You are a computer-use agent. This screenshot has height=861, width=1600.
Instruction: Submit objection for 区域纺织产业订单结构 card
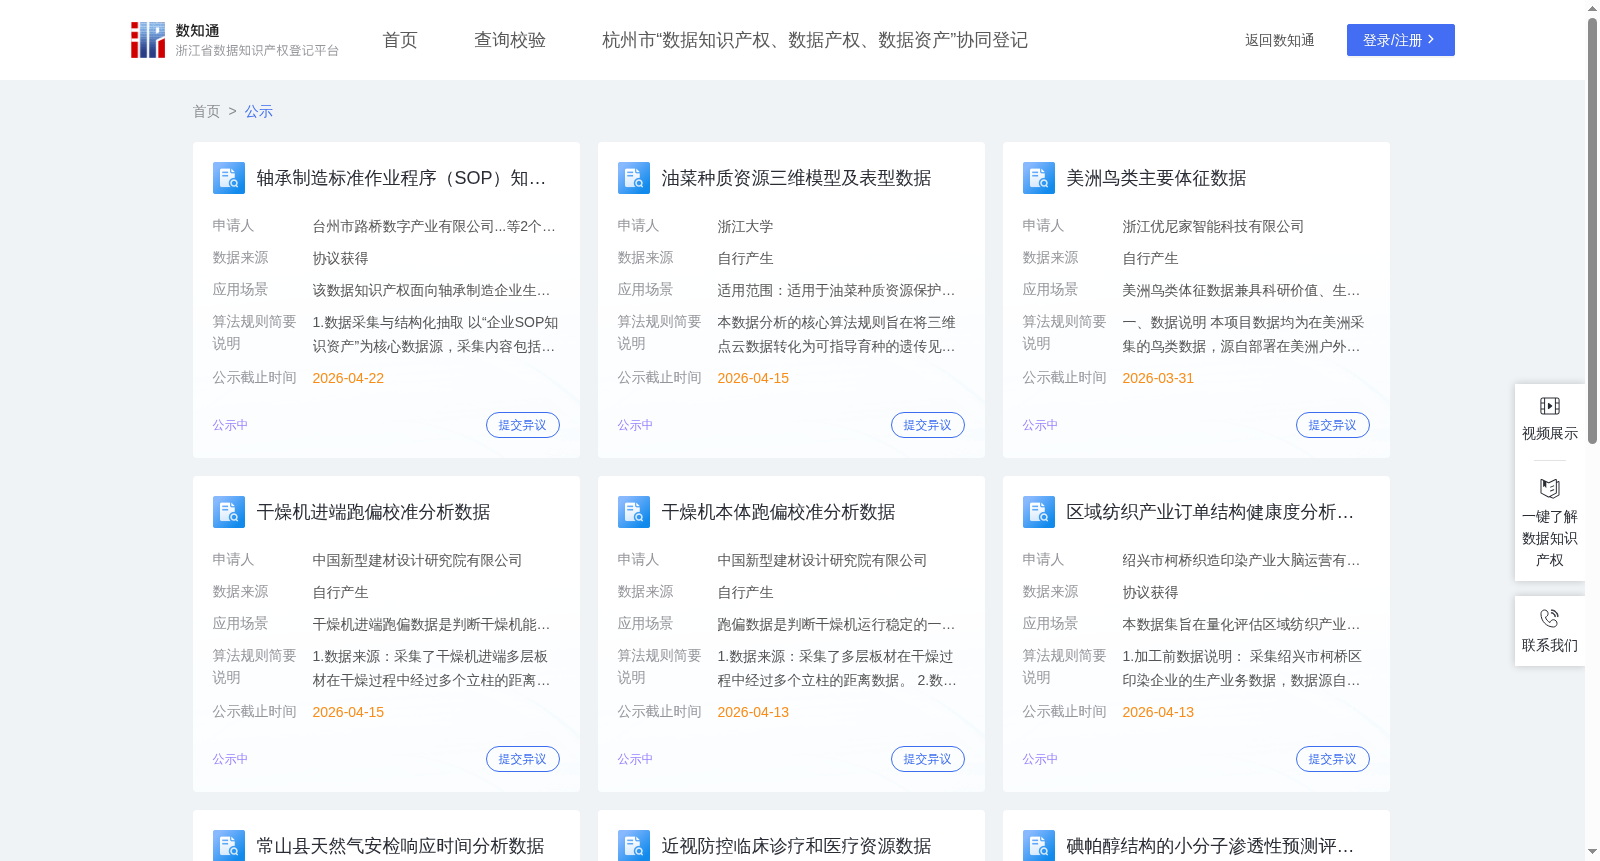(x=1333, y=759)
